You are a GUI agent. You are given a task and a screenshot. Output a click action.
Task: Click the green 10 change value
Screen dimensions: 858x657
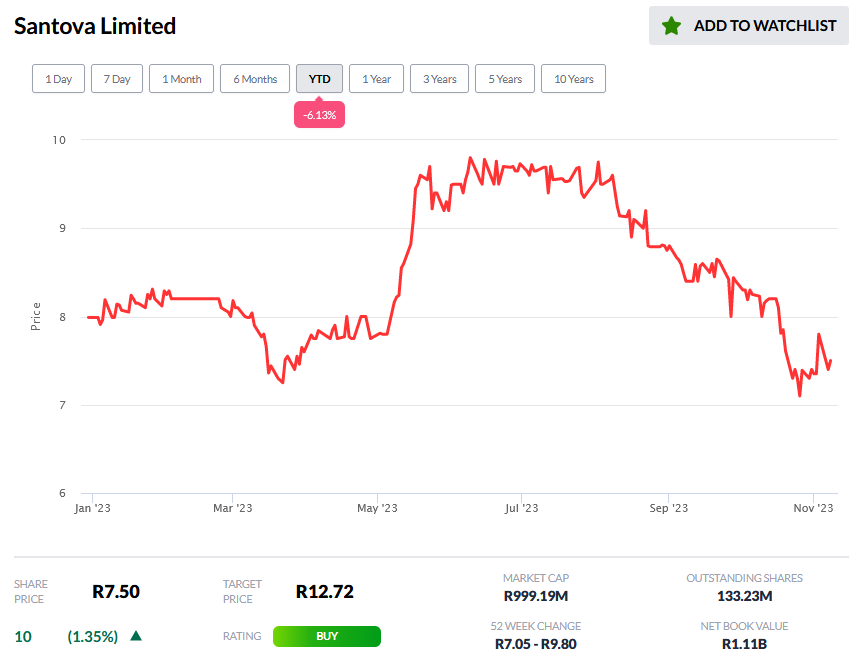click(23, 637)
